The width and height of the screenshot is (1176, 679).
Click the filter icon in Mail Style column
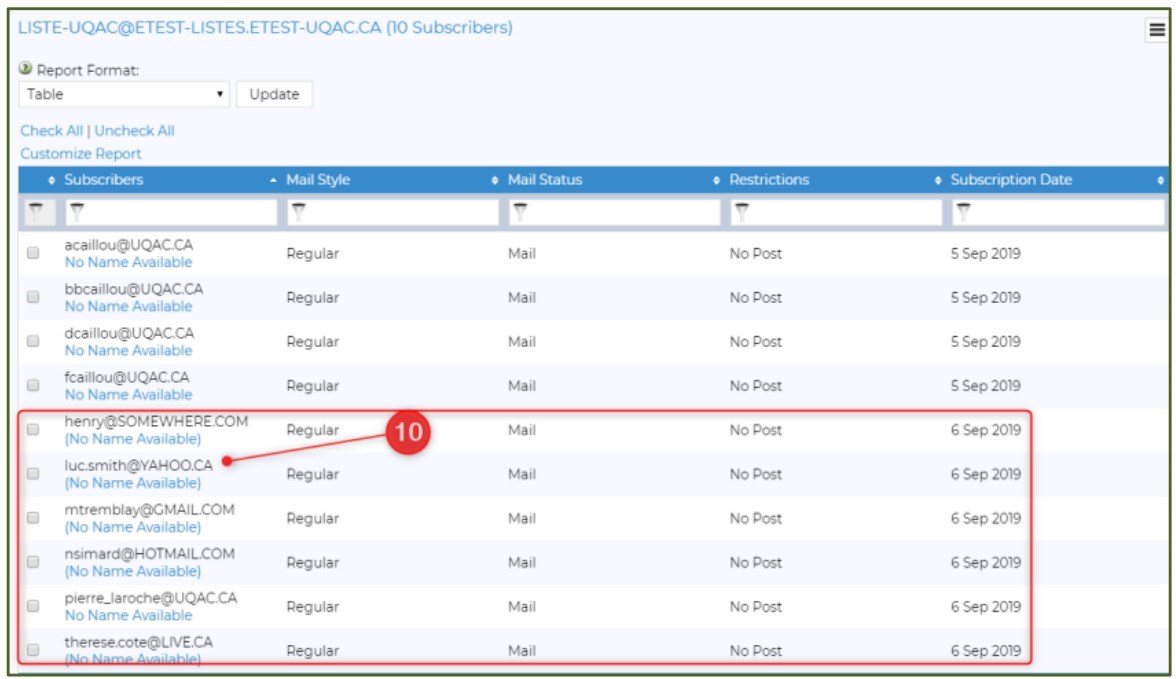[299, 212]
